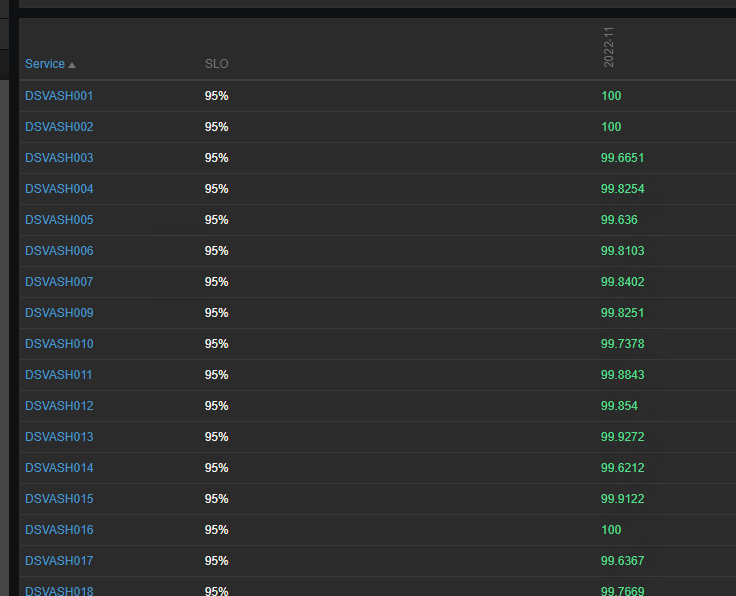Click the 99.8843 value for DSVASH011
Image resolution: width=736 pixels, height=596 pixels.
tap(622, 374)
